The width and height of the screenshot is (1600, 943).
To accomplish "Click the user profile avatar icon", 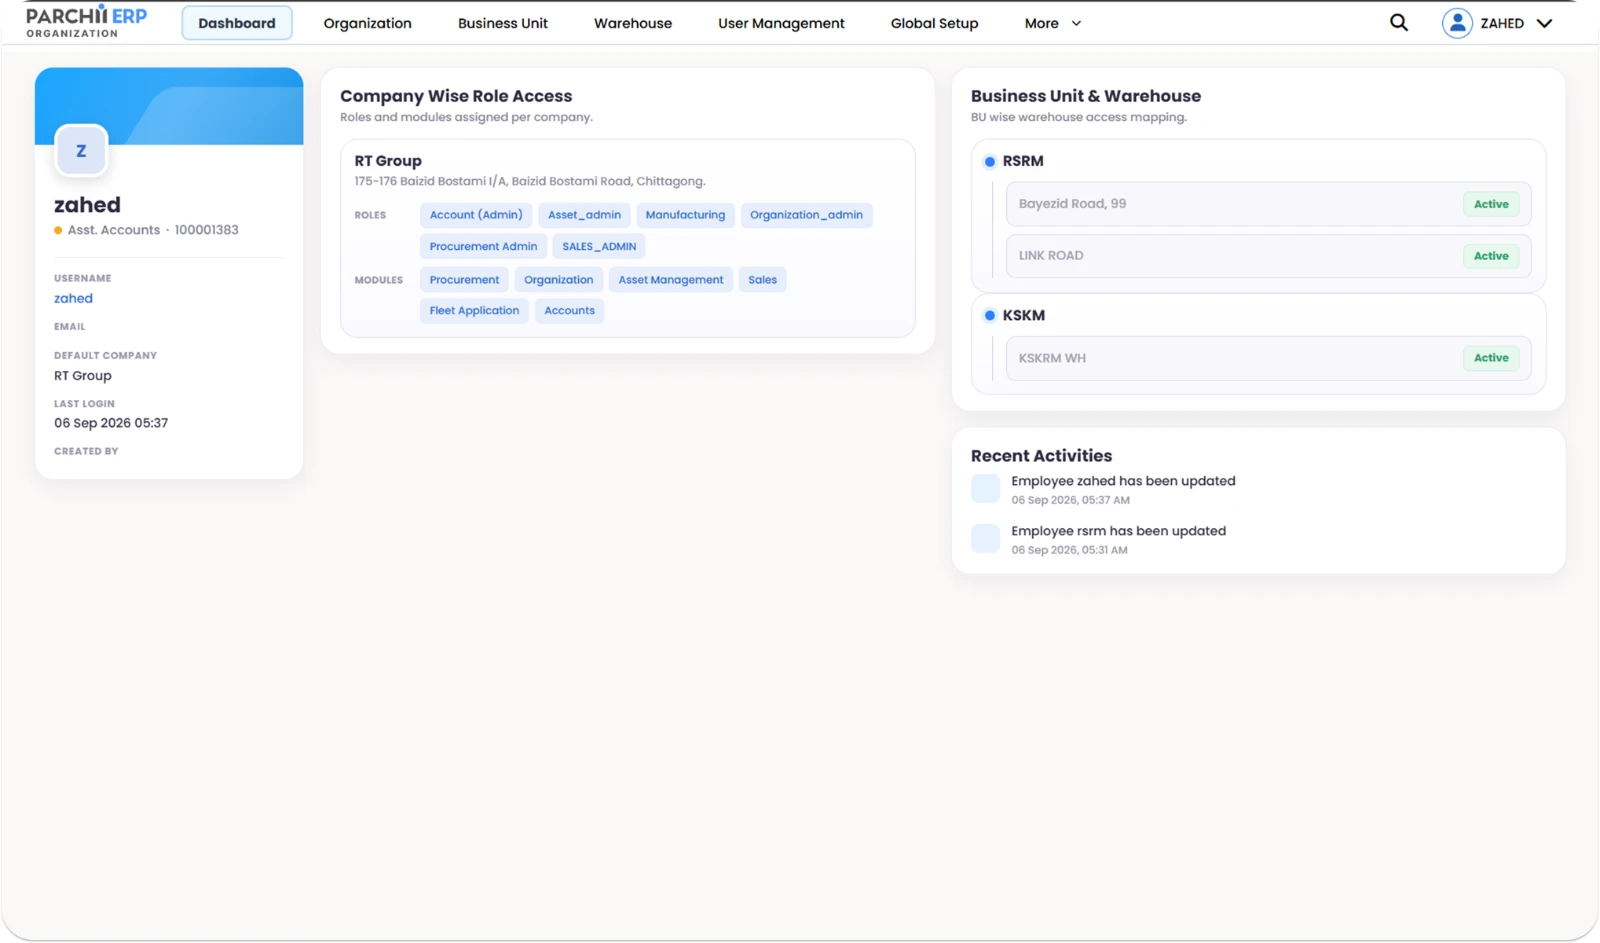I will pyautogui.click(x=1457, y=23).
